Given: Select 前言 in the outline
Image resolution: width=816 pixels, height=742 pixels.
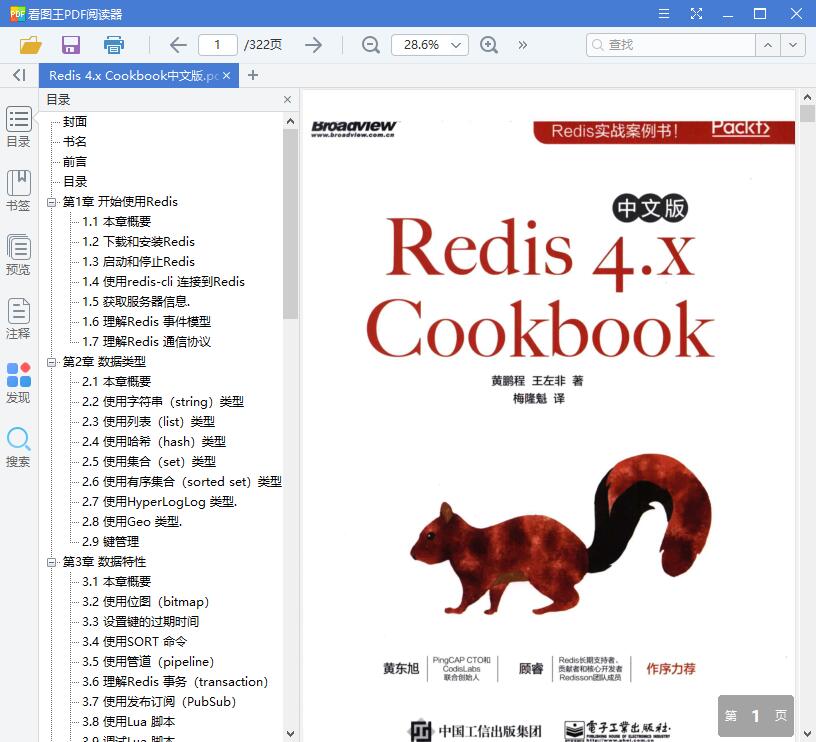Looking at the screenshot, I should tap(75, 162).
